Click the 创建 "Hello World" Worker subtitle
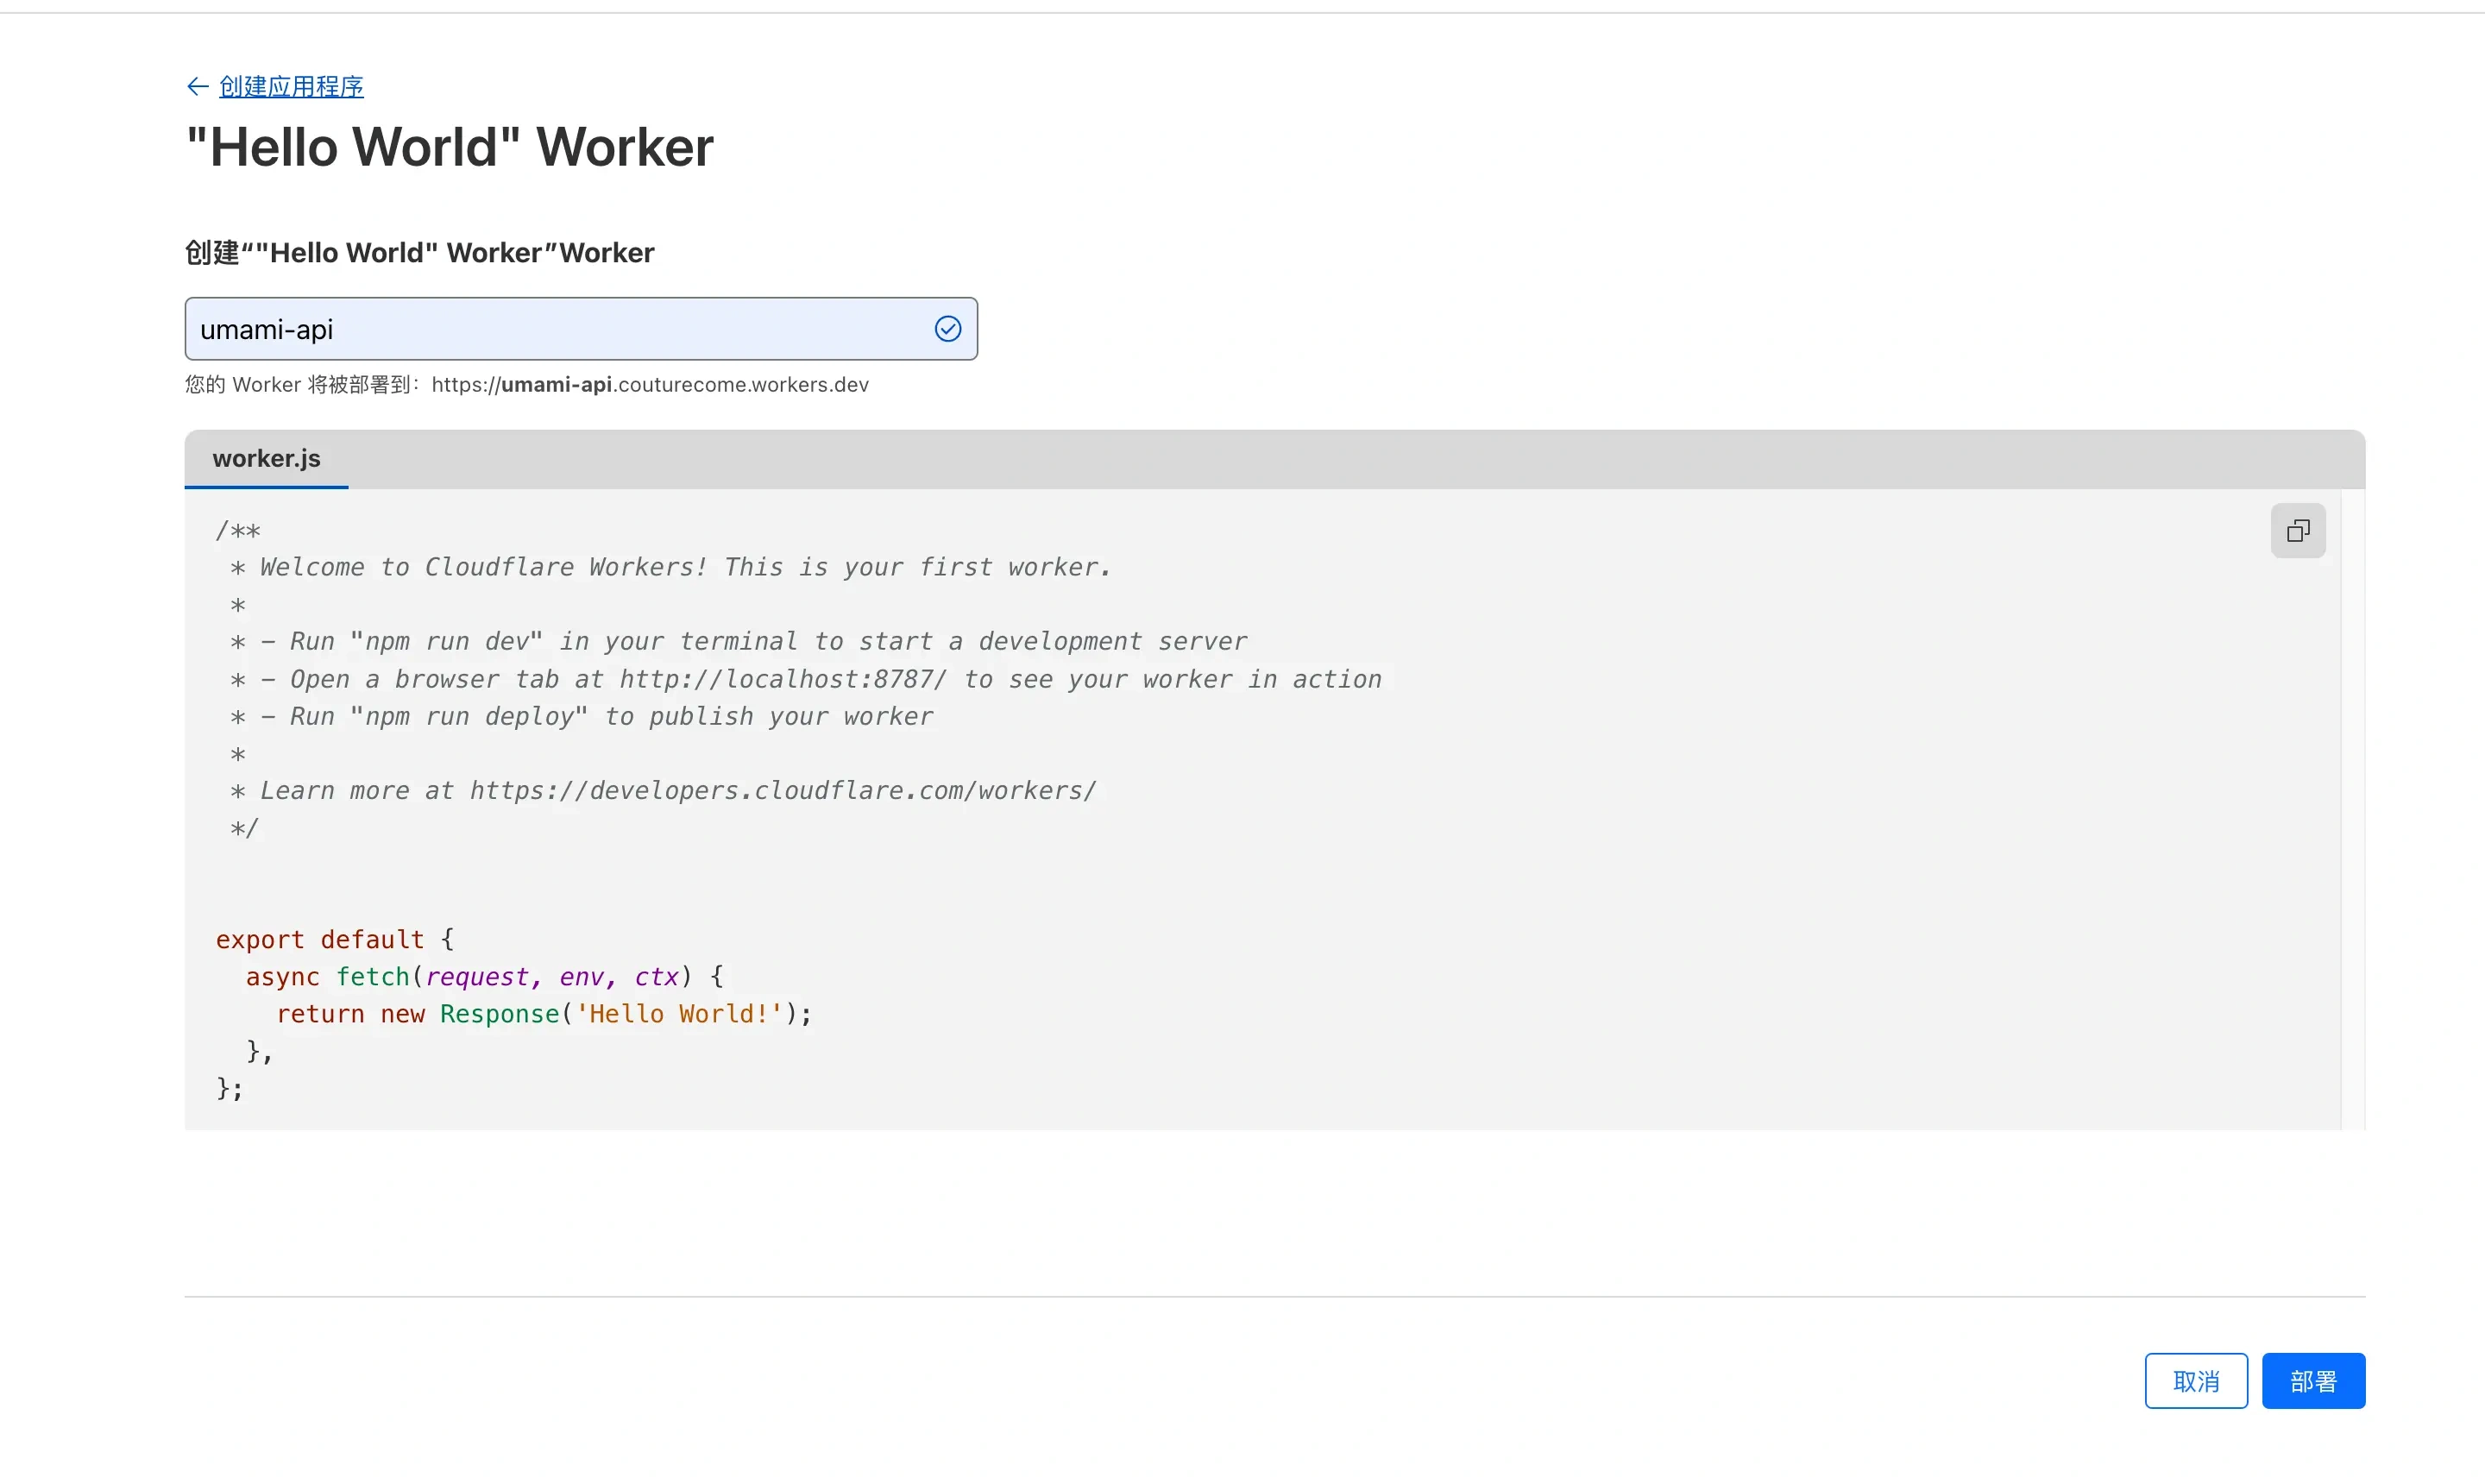2485x1484 pixels. tap(419, 253)
